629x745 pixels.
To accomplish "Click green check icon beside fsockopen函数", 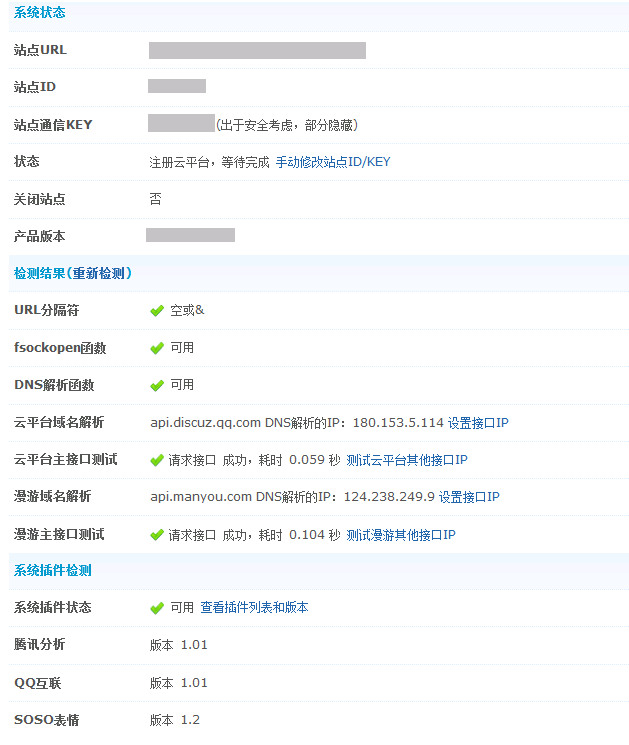I will [x=157, y=349].
